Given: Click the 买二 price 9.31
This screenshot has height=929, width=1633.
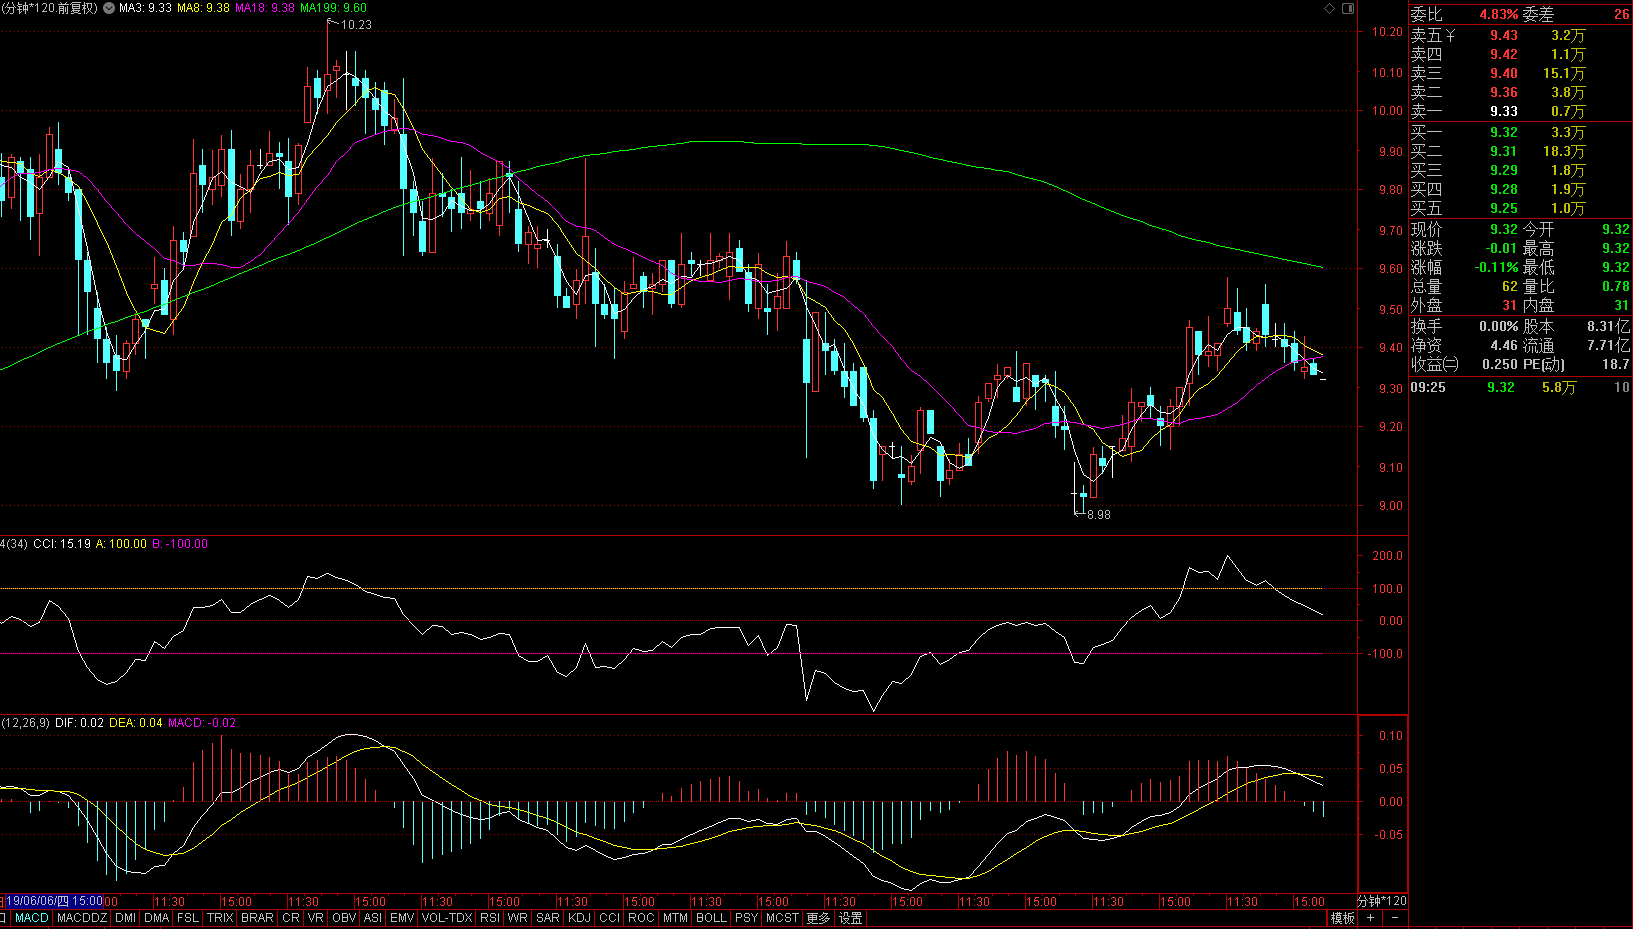Looking at the screenshot, I should [1503, 152].
